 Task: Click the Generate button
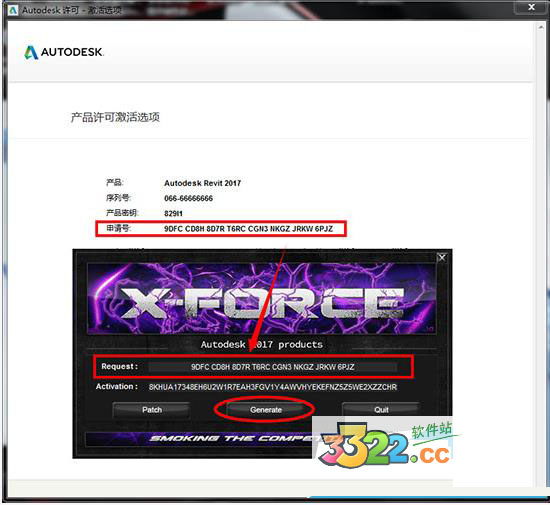click(266, 410)
